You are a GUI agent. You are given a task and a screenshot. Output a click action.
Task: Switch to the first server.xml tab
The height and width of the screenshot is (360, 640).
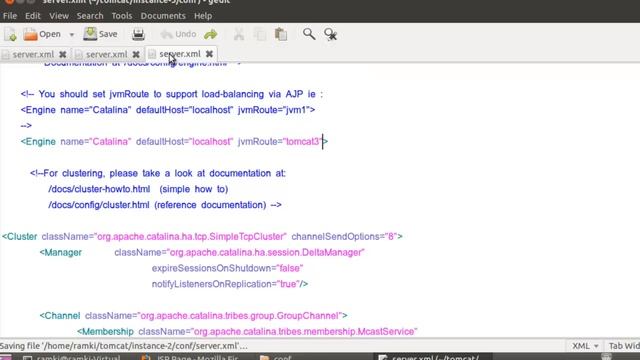[x=33, y=54]
